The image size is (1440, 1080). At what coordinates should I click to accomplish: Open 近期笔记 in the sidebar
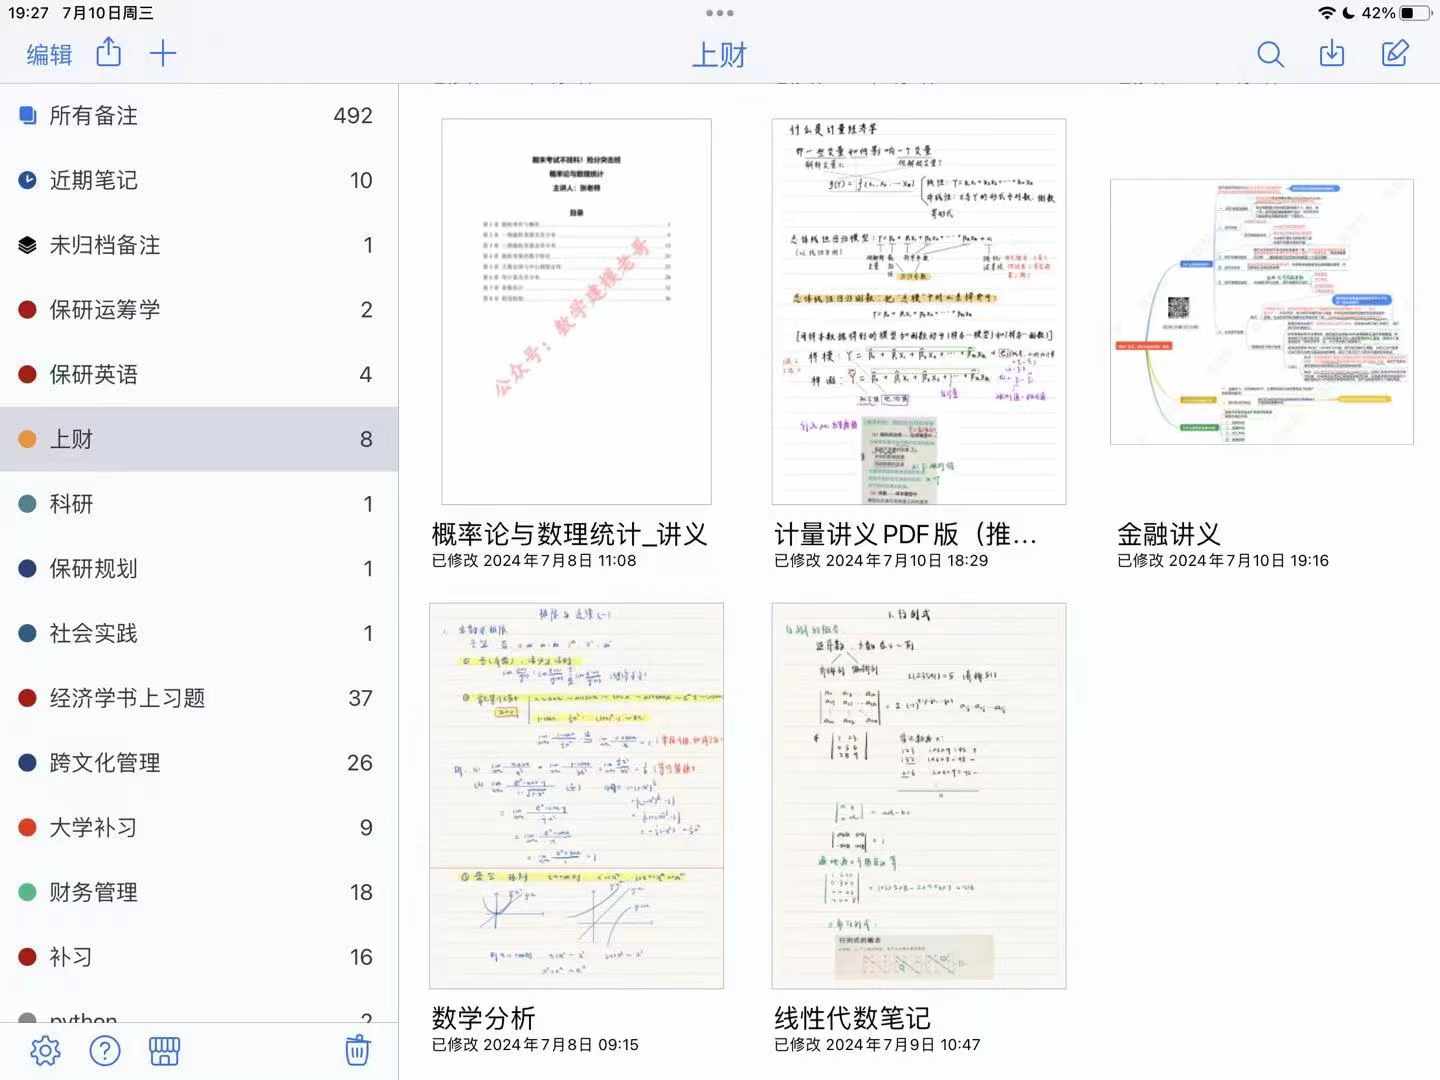199,180
